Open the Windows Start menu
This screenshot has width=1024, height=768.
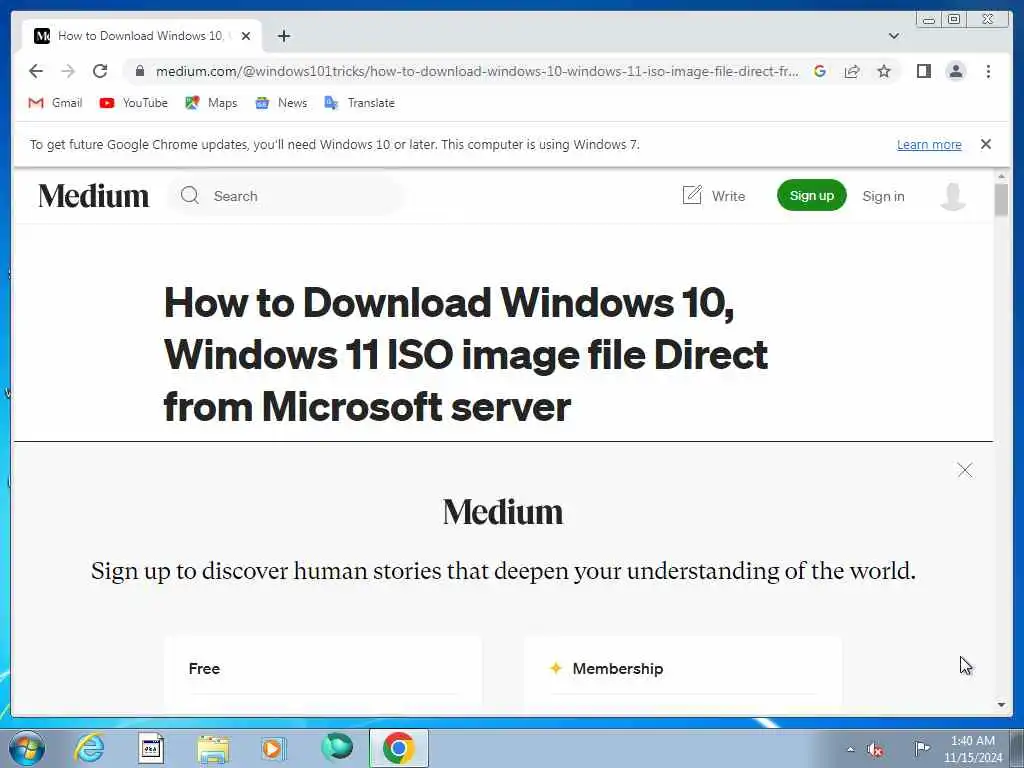point(27,748)
